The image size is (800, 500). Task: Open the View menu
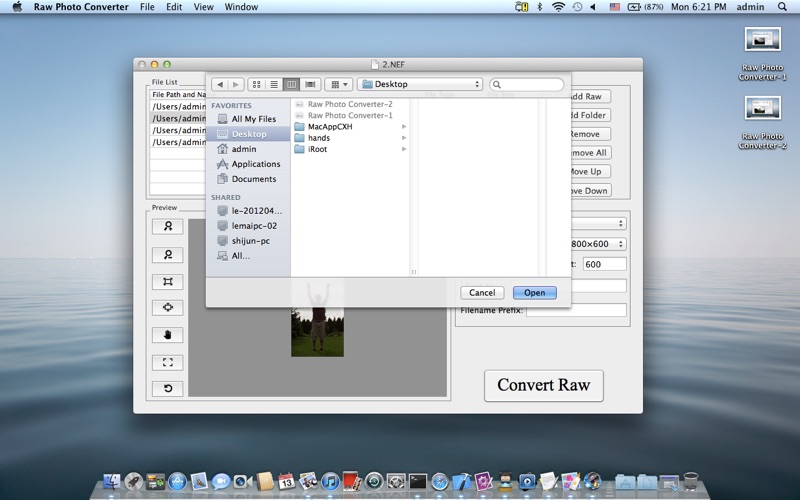pos(204,7)
